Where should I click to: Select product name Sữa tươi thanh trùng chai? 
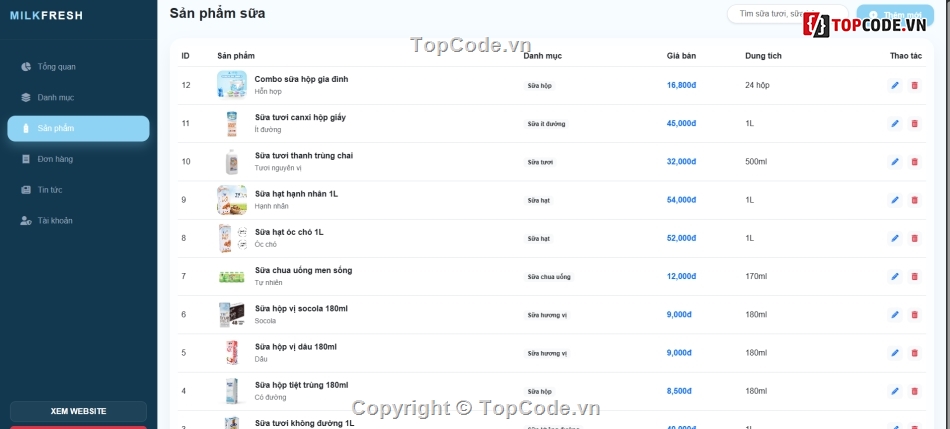click(304, 156)
